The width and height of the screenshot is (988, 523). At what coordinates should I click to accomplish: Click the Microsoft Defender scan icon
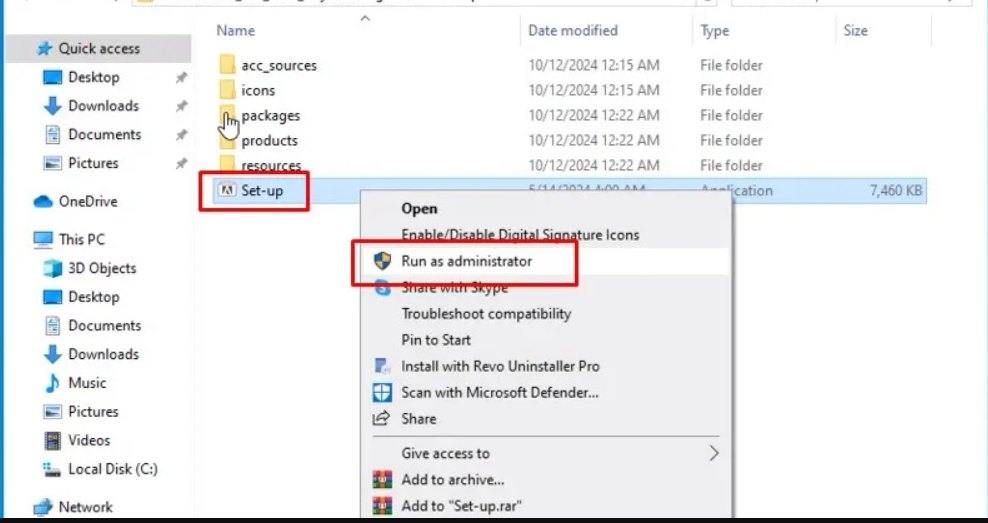tap(382, 392)
